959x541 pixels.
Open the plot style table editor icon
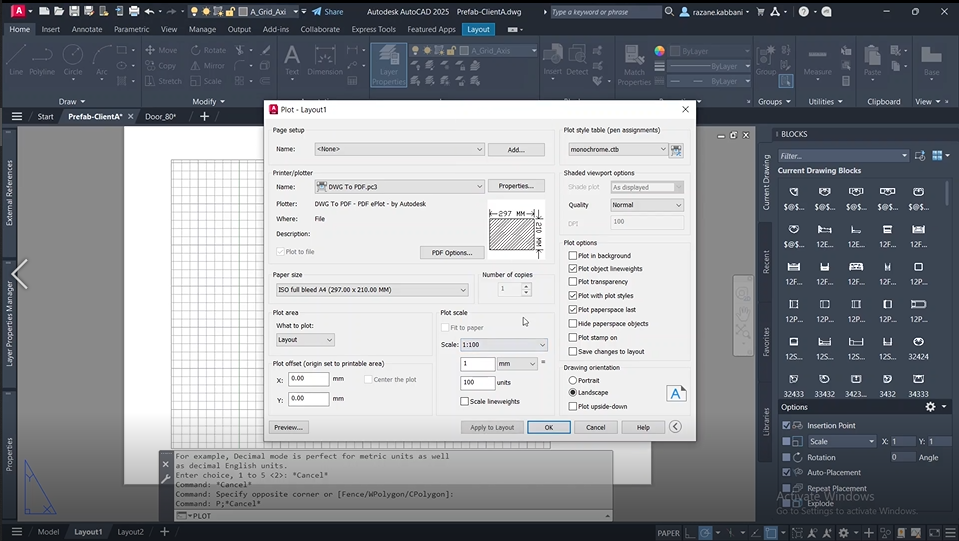(676, 150)
